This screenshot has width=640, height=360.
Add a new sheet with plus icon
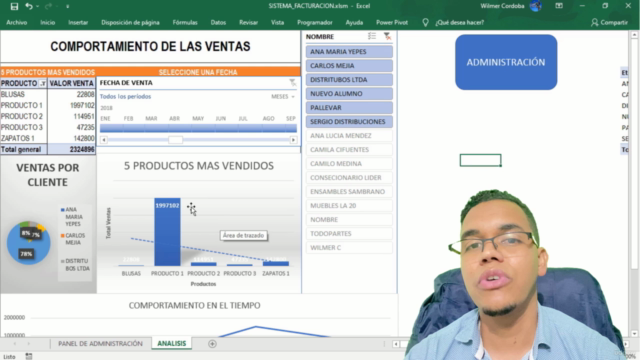[212, 344]
